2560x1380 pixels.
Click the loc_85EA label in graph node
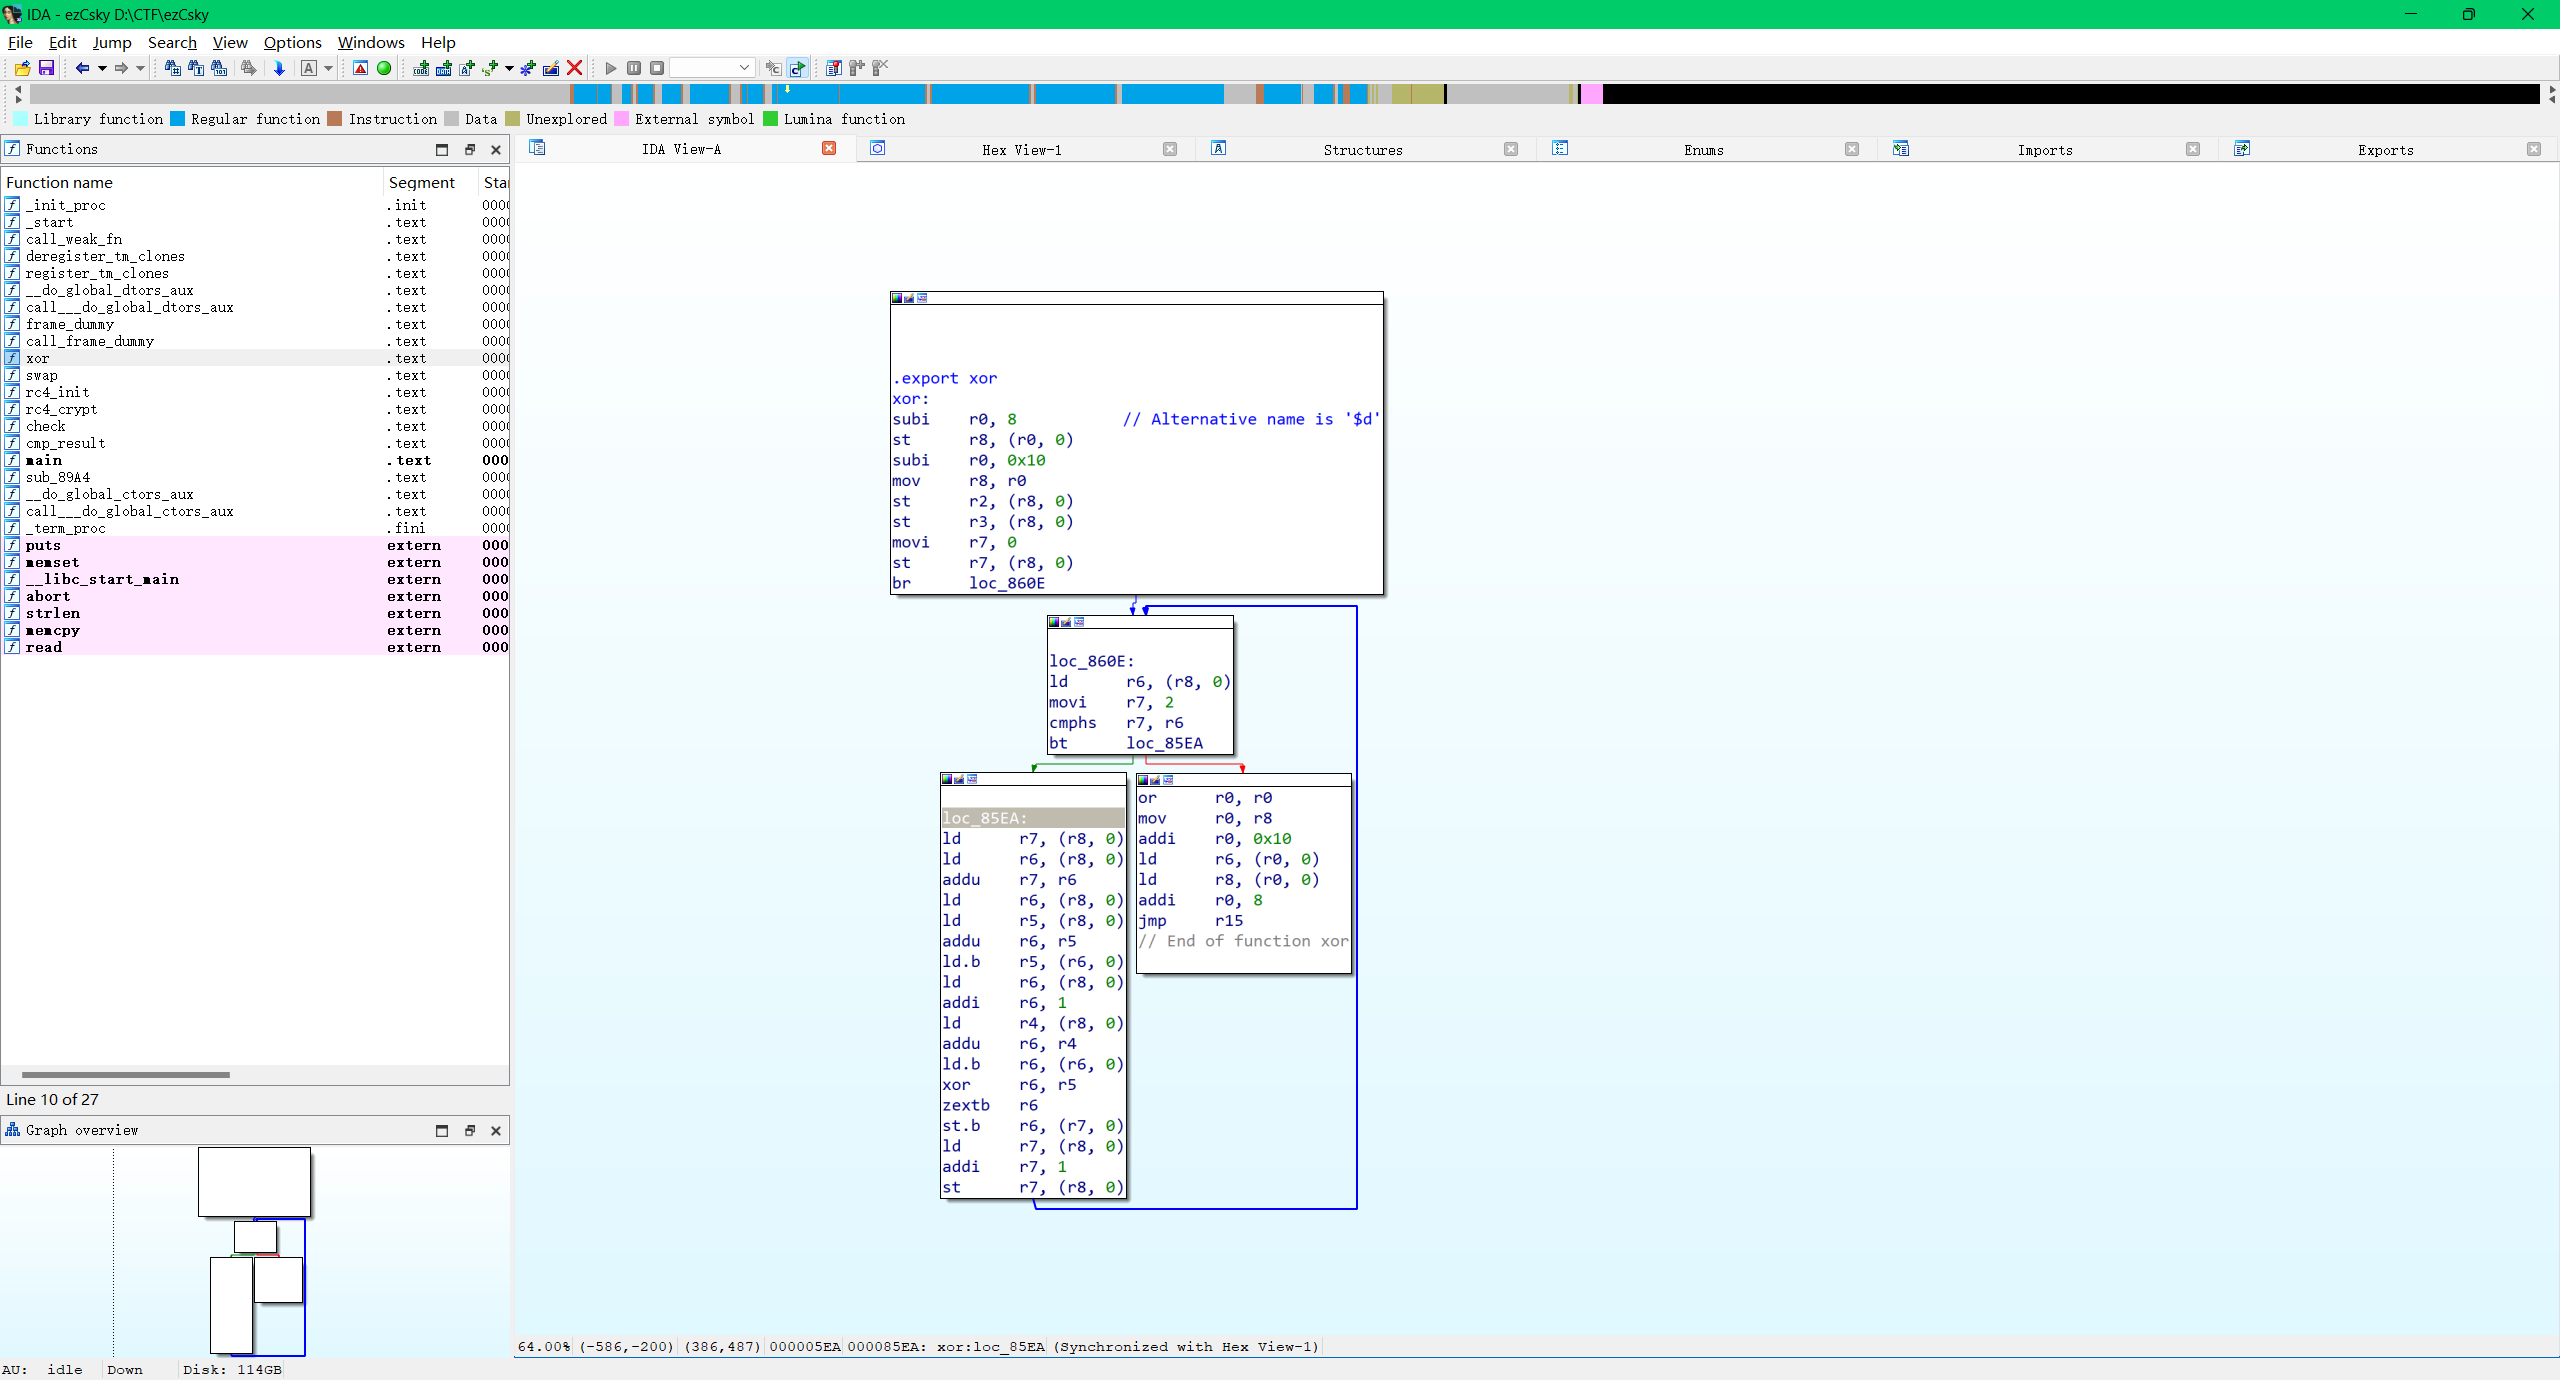(x=984, y=818)
